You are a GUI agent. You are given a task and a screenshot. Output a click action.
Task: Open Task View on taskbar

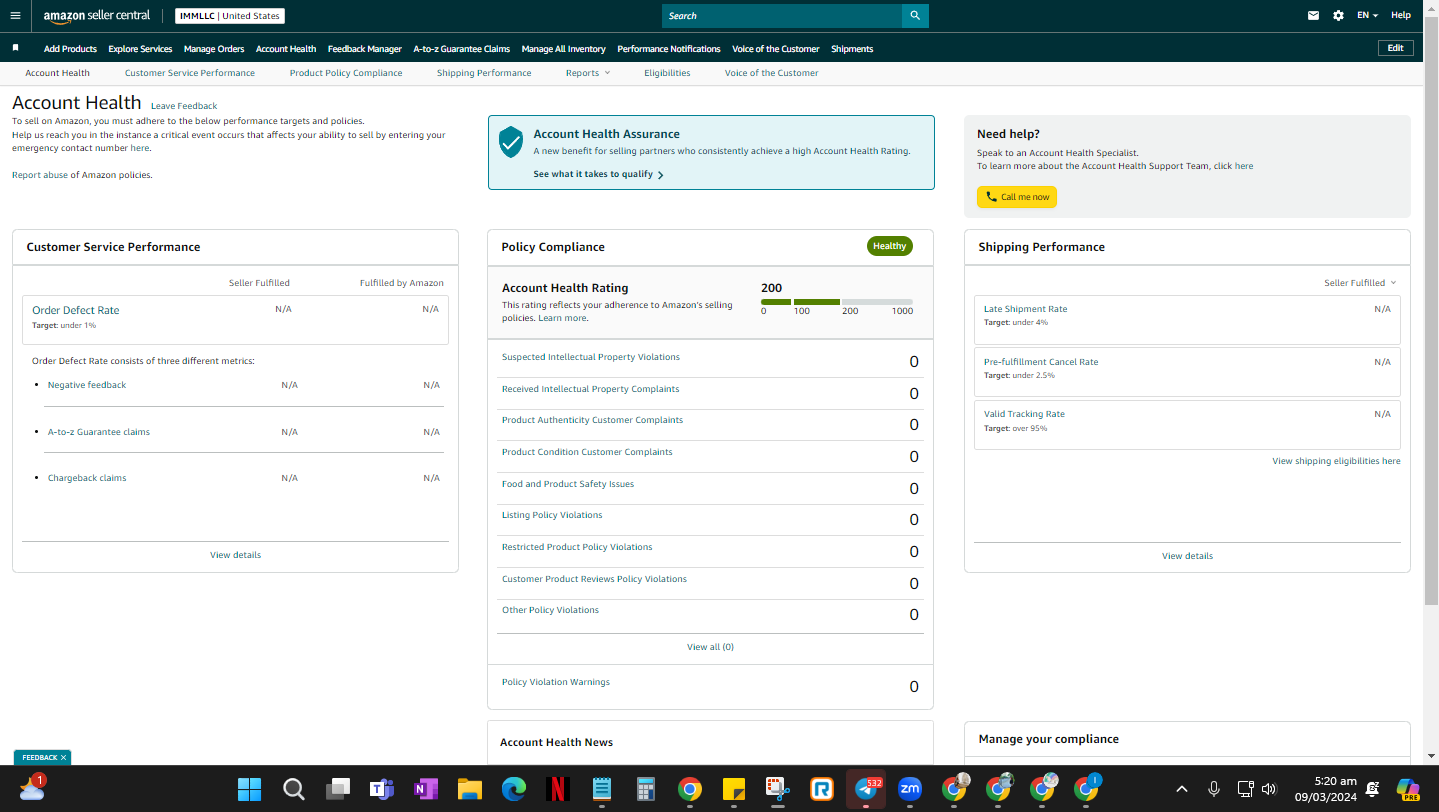click(x=337, y=789)
